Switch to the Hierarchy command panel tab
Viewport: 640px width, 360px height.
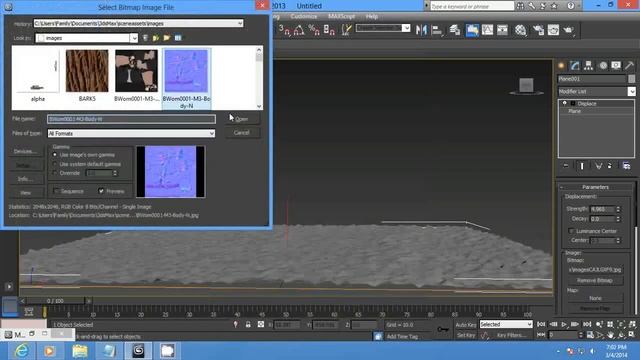(589, 65)
